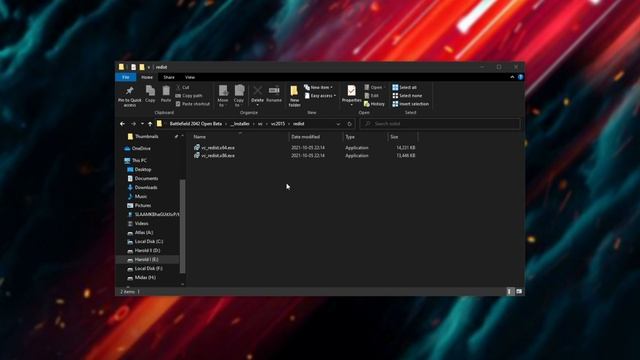Image resolution: width=640 pixels, height=360 pixels.
Task: Open the New item dropdown
Action: [x=318, y=87]
